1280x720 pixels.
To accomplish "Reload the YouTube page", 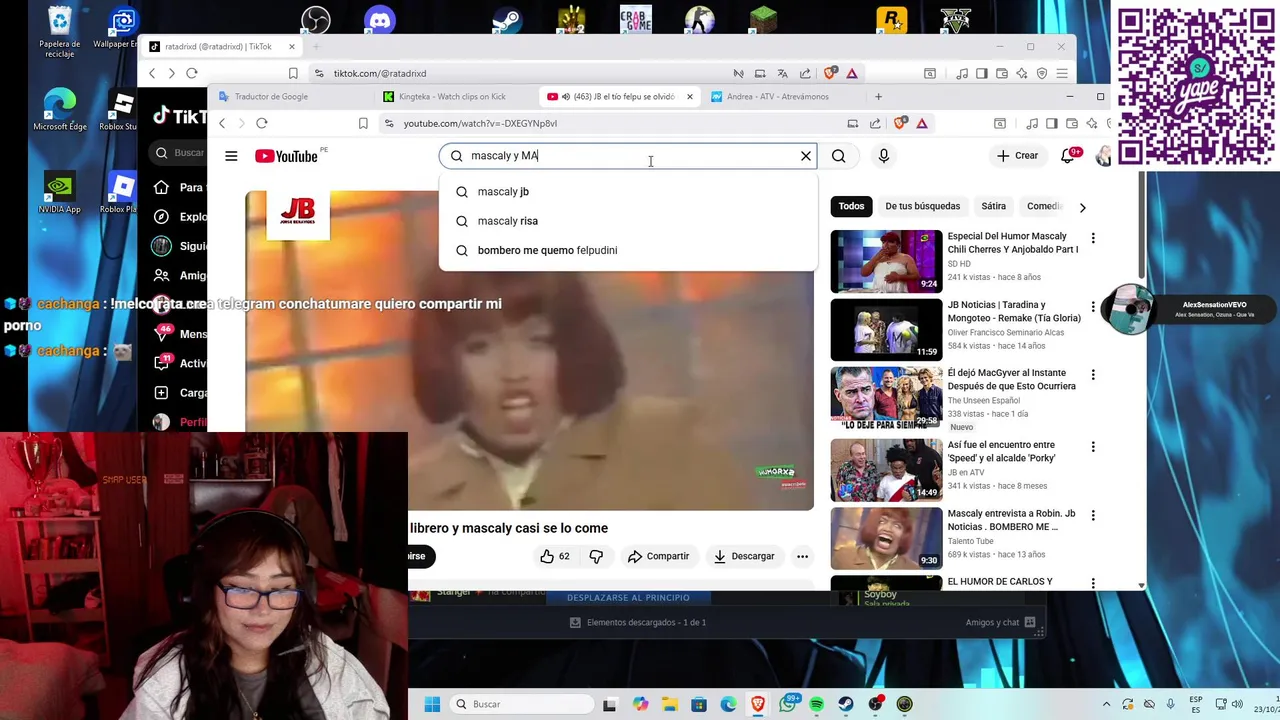I will pos(262,123).
